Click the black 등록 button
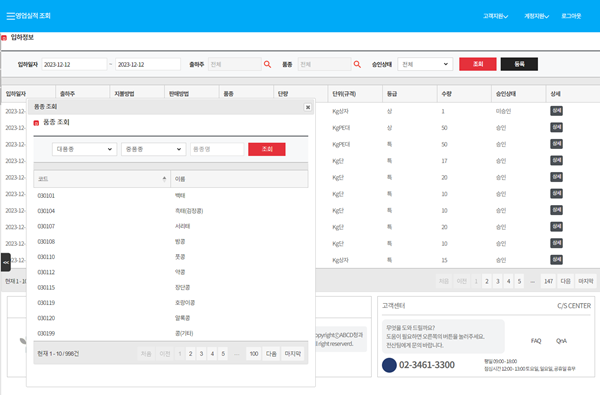Viewport: 600px width, 395px height. point(519,64)
